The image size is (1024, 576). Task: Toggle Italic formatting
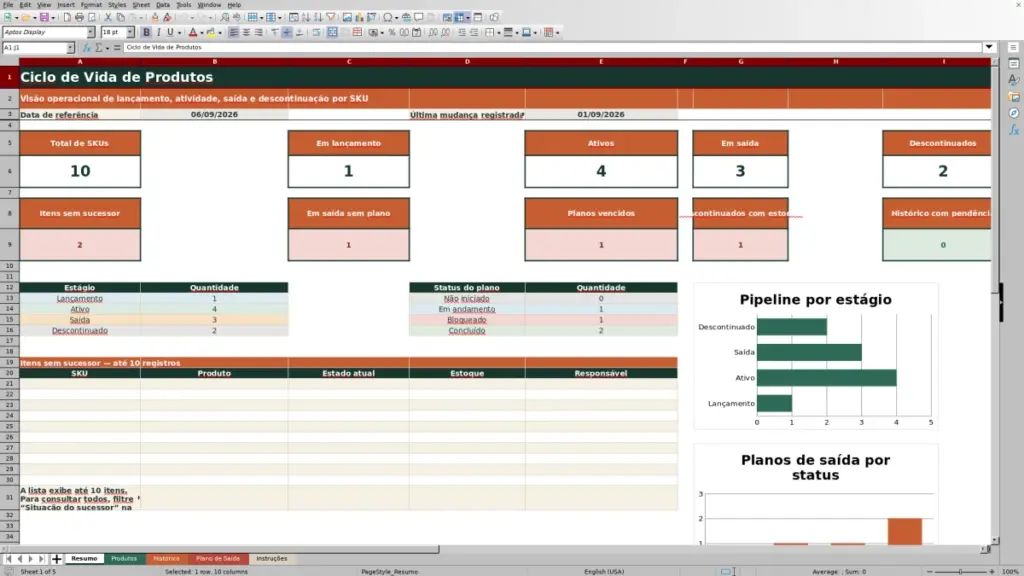point(158,32)
